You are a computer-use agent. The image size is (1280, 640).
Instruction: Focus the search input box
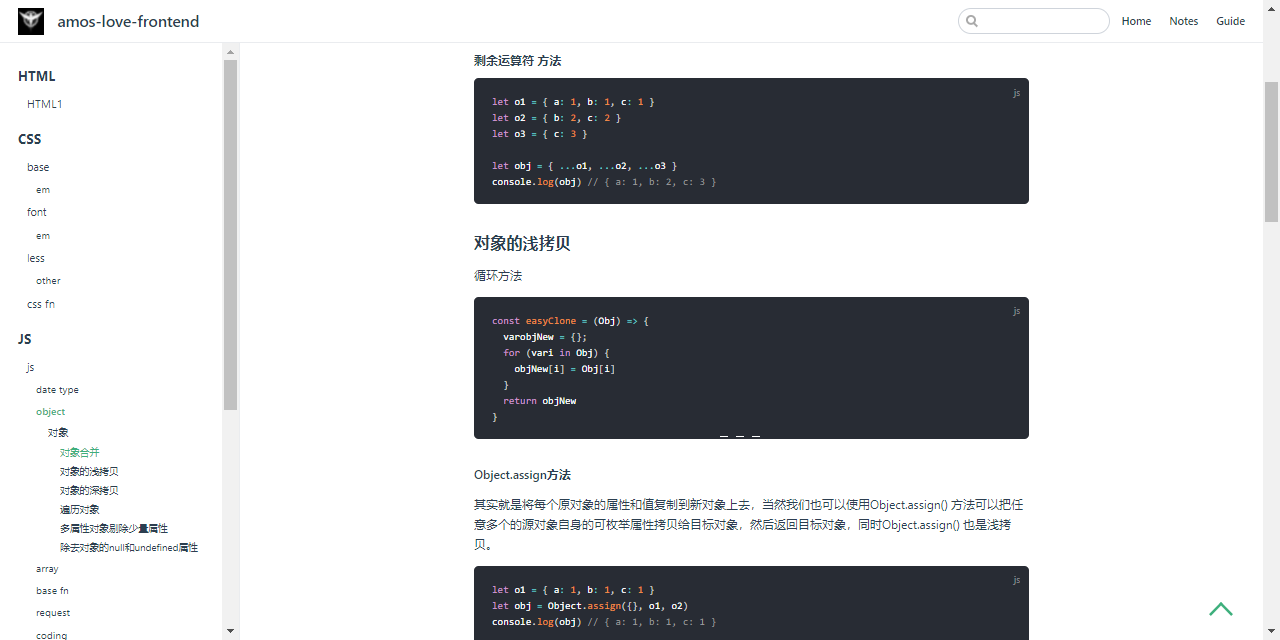[x=1034, y=21]
